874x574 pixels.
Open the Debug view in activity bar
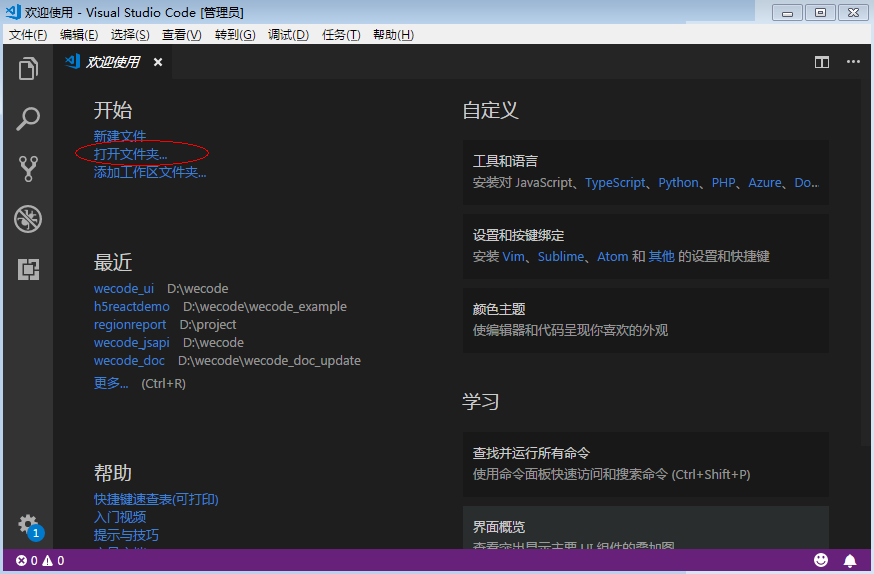[x=28, y=219]
